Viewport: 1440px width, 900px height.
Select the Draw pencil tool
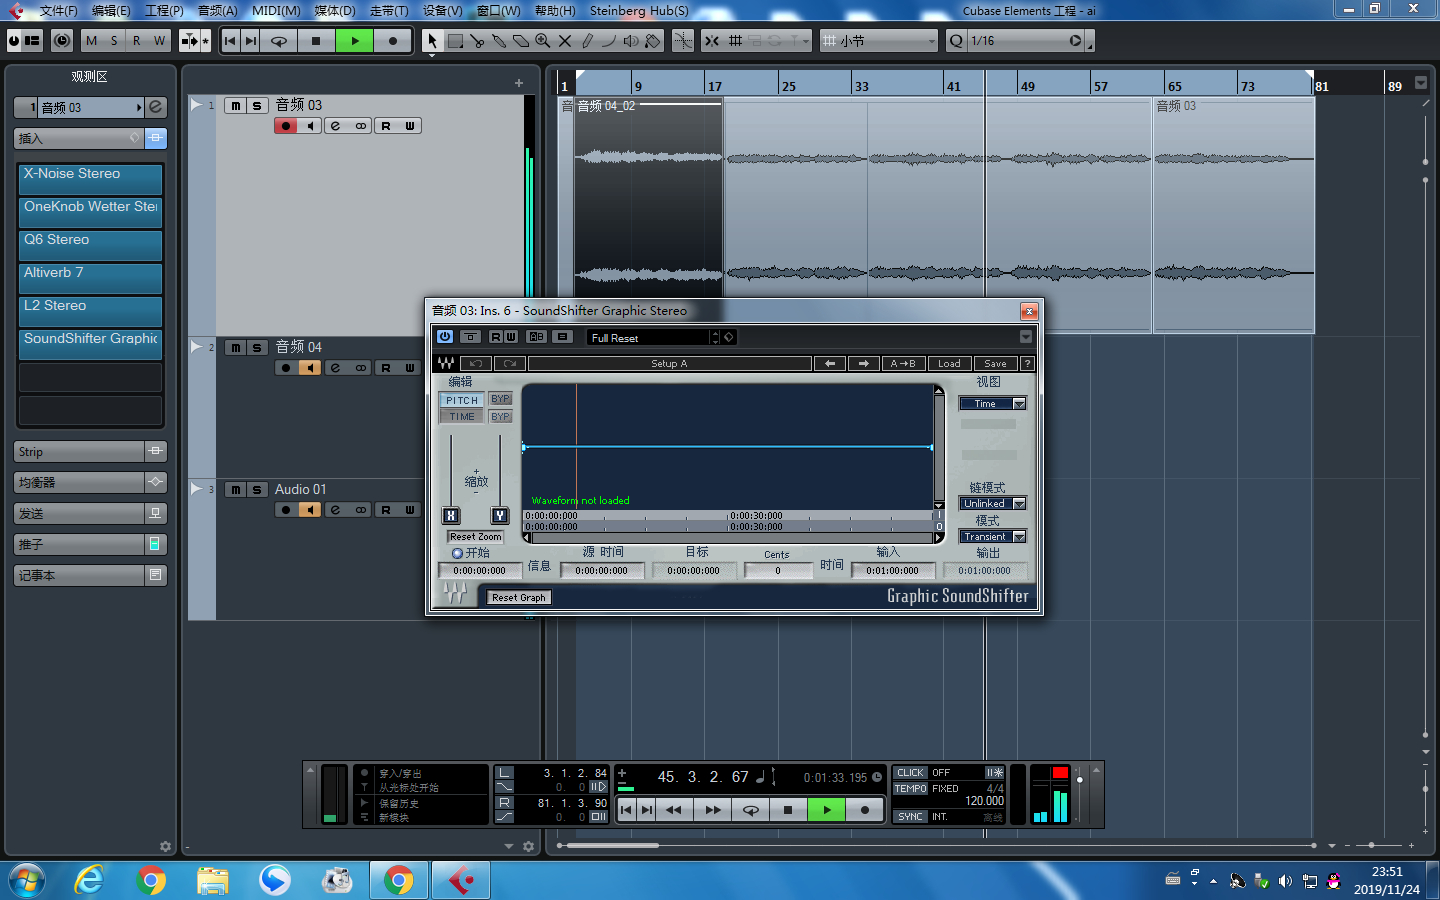pos(587,41)
